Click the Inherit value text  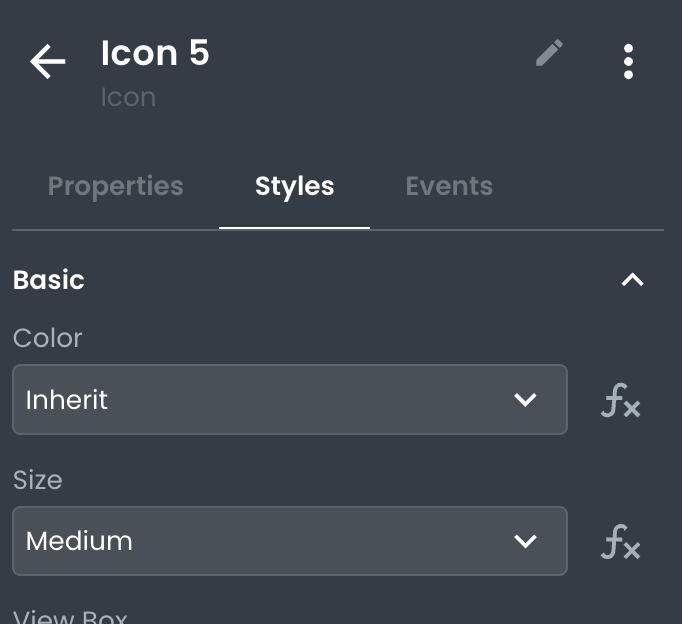coord(67,400)
